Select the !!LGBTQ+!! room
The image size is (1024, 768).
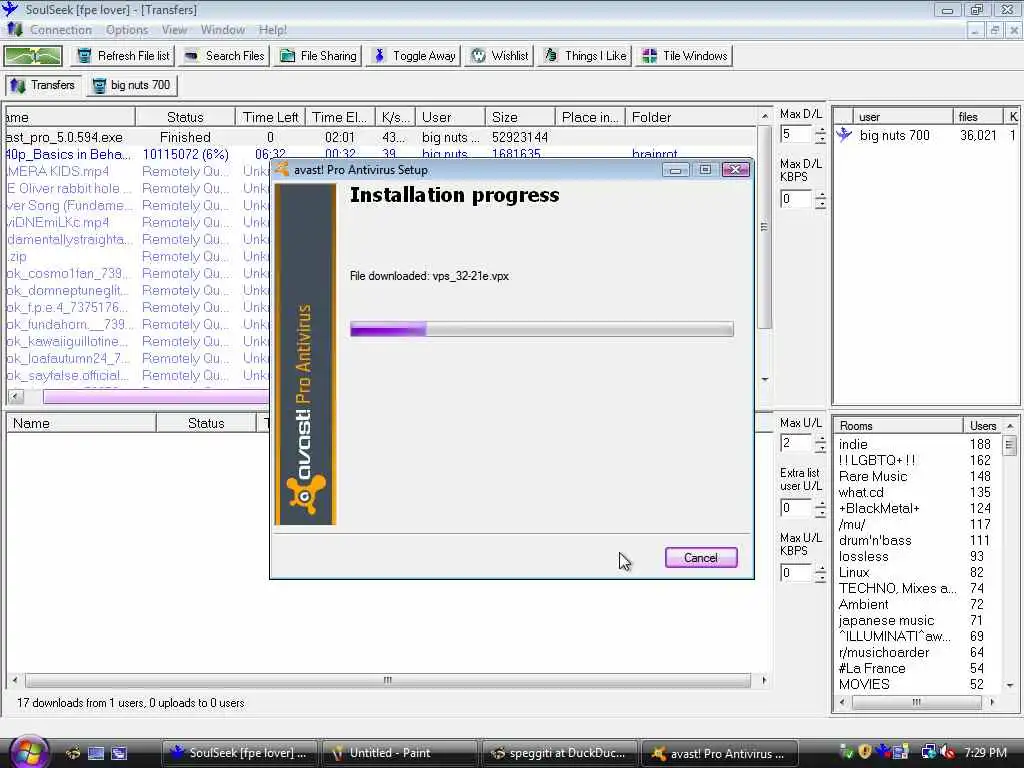click(x=918, y=460)
